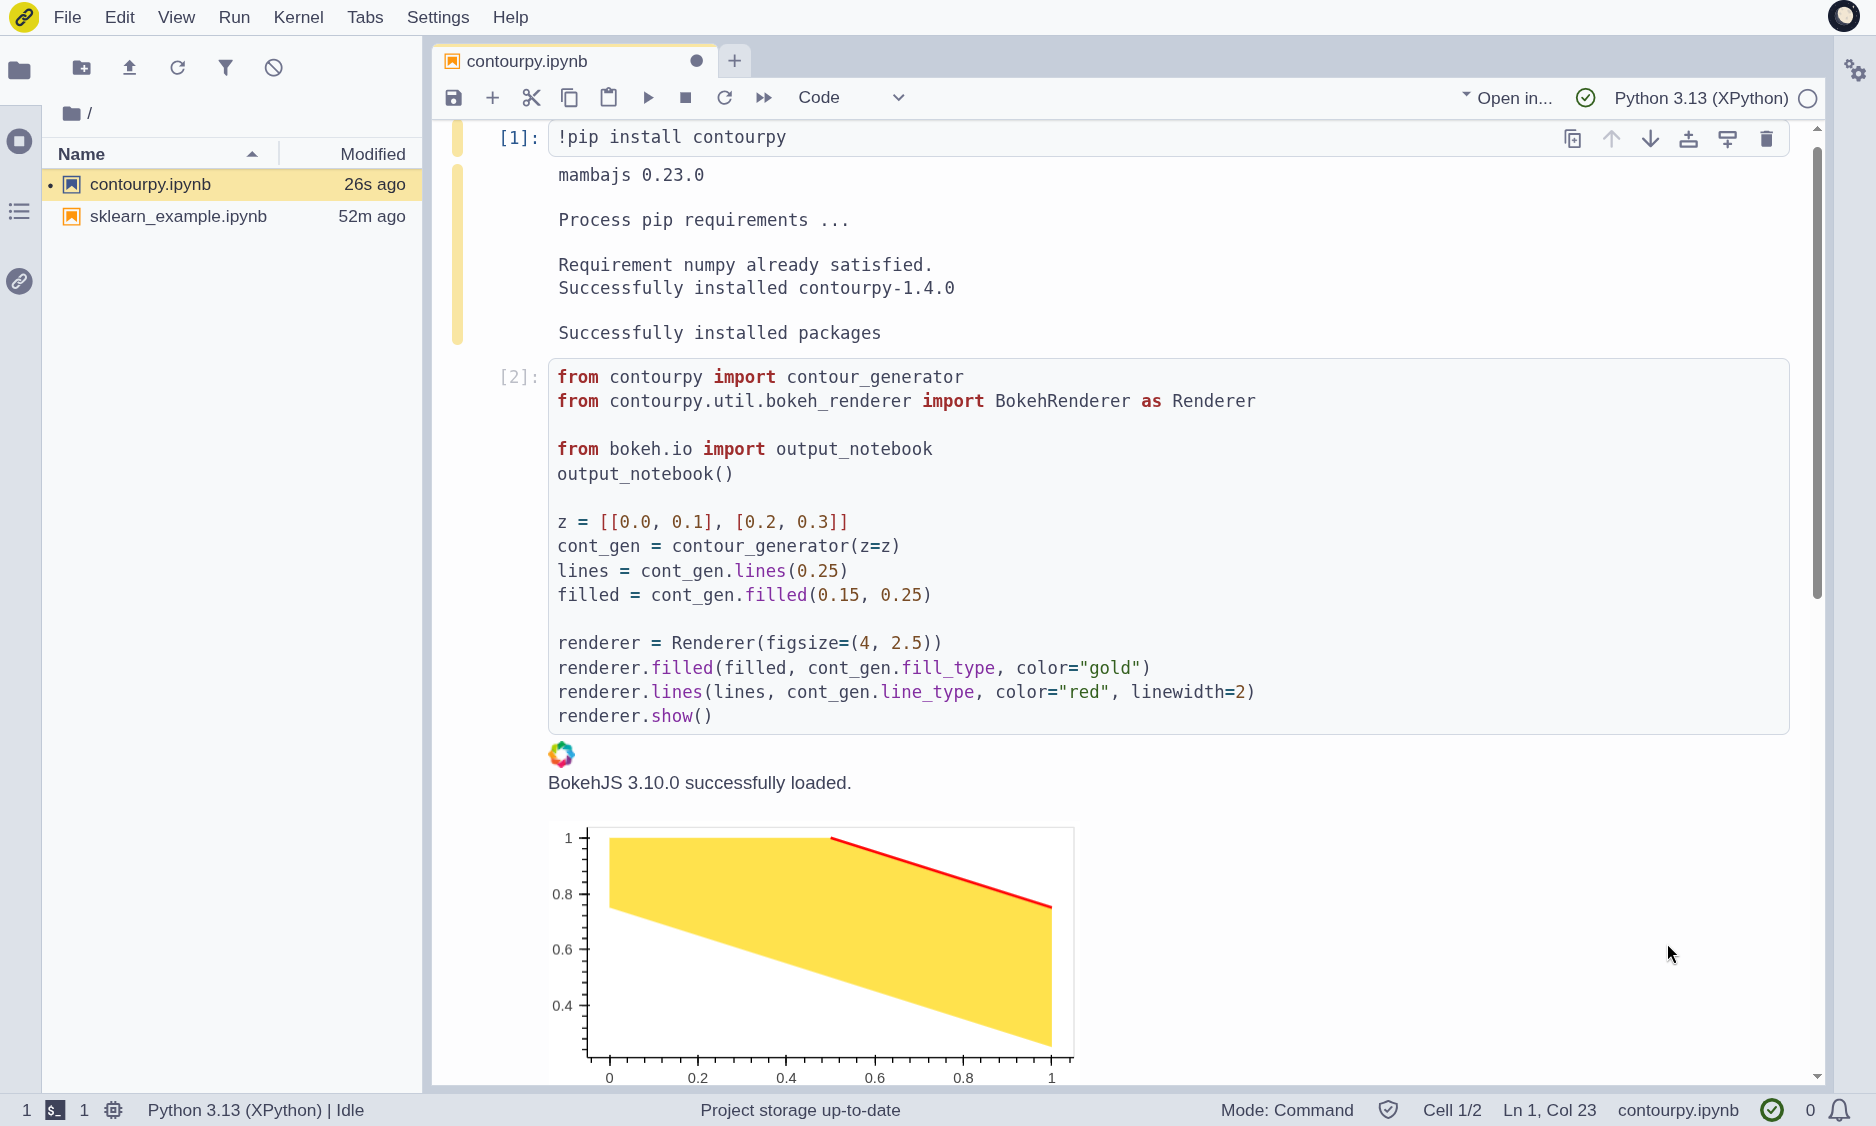
Task: Cut selected cell with scissors icon
Action: pos(531,98)
